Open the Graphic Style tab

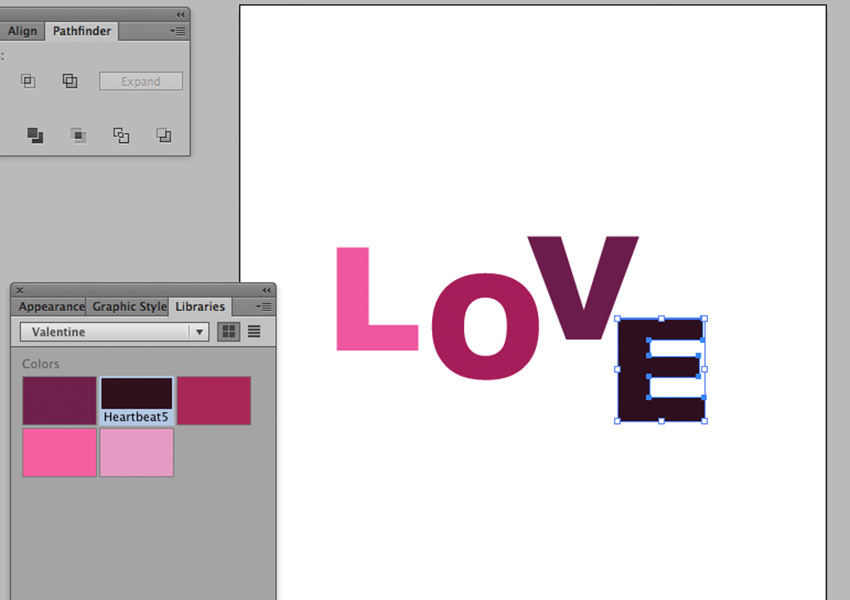pos(129,307)
